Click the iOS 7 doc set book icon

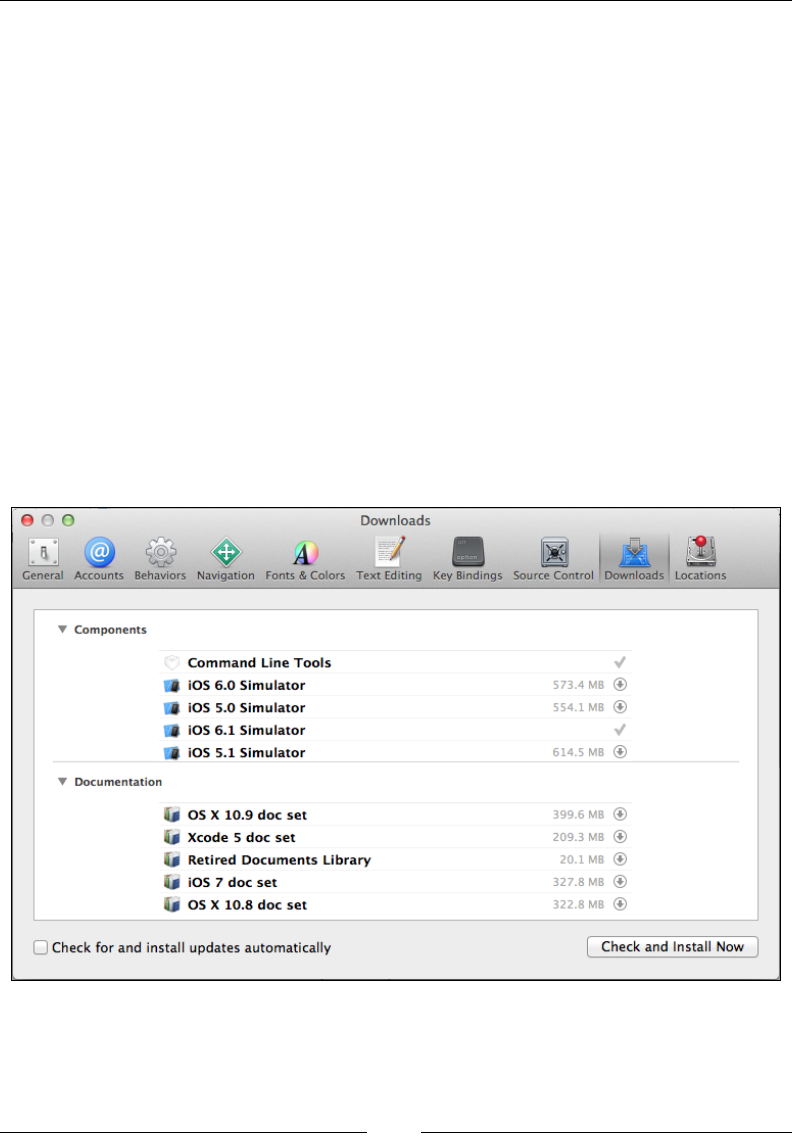coord(172,882)
